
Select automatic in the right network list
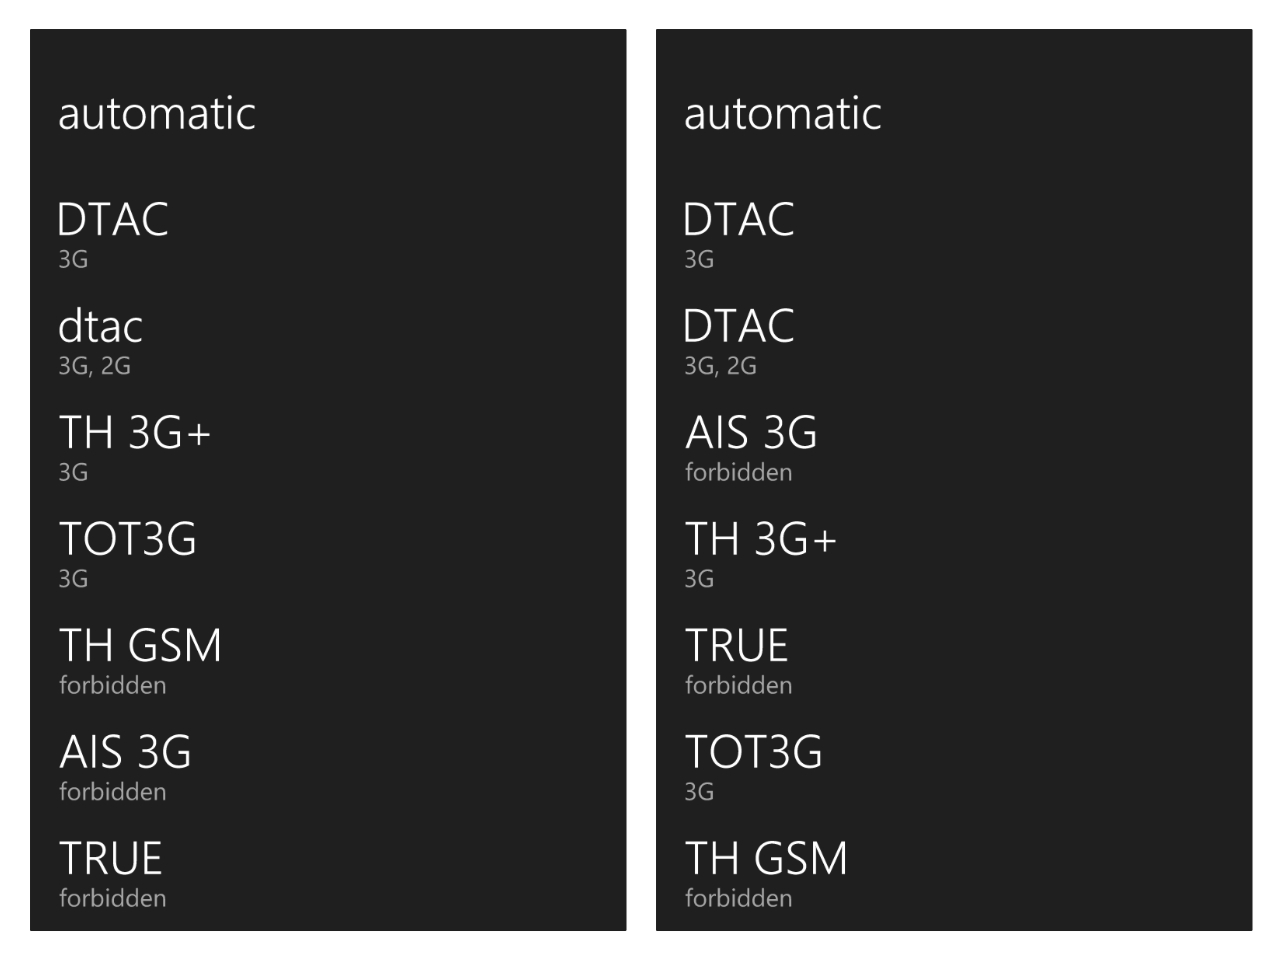783,113
